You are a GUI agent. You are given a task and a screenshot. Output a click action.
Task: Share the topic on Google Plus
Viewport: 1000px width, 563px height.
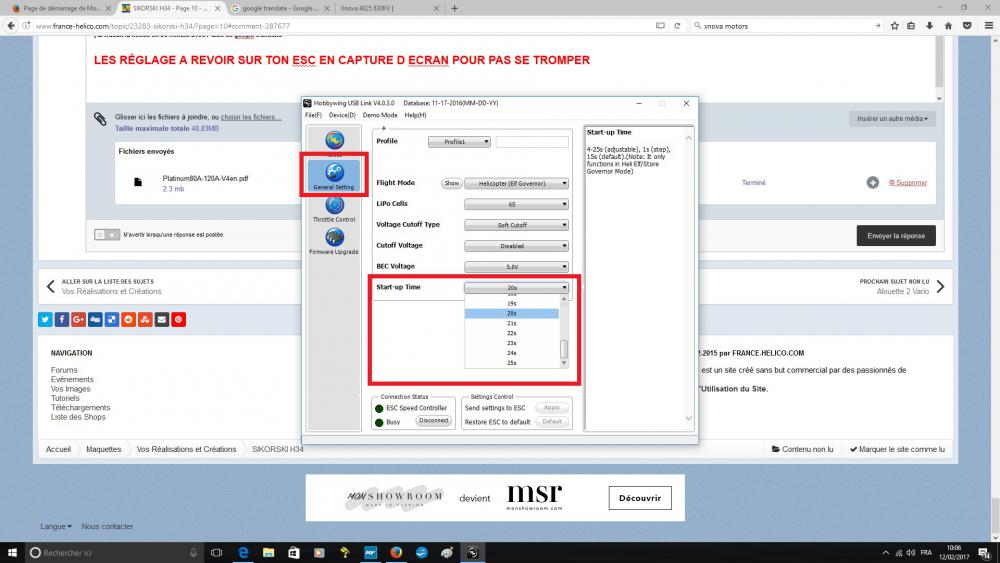click(x=78, y=319)
